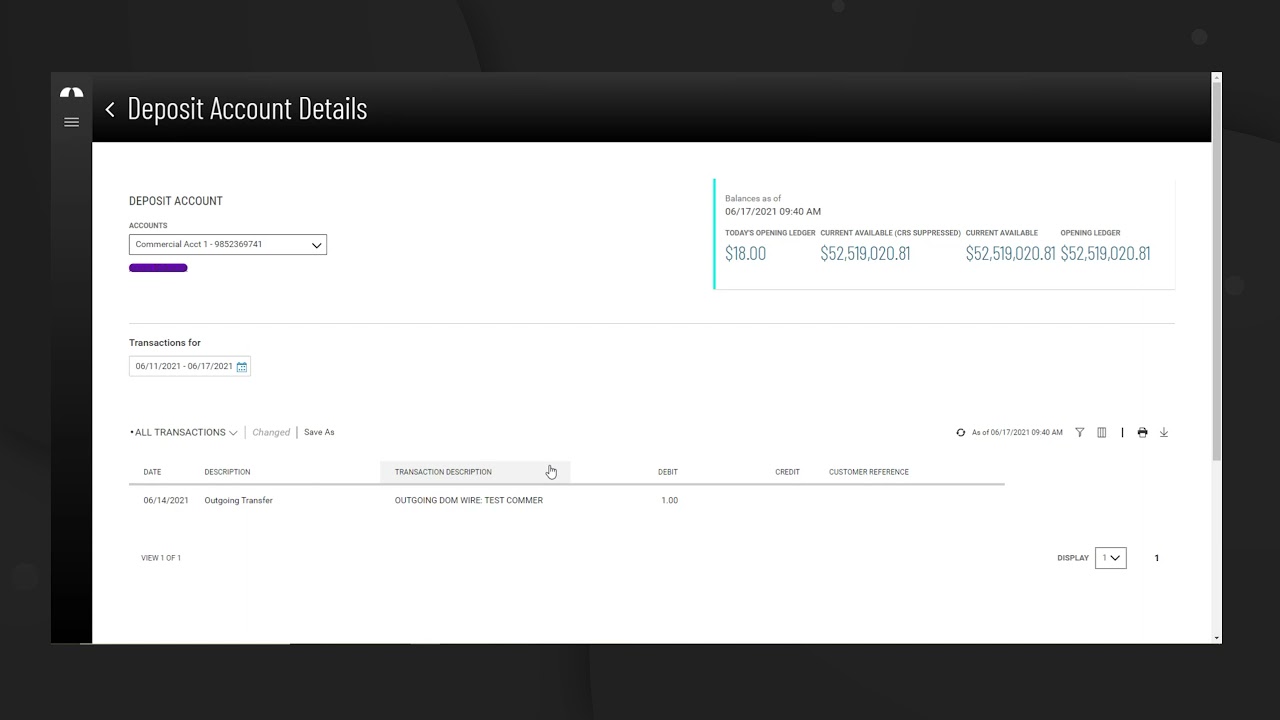Image resolution: width=1280 pixels, height=720 pixels.
Task: Sort by CUSTOMER REFERENCE column header
Action: (x=869, y=472)
